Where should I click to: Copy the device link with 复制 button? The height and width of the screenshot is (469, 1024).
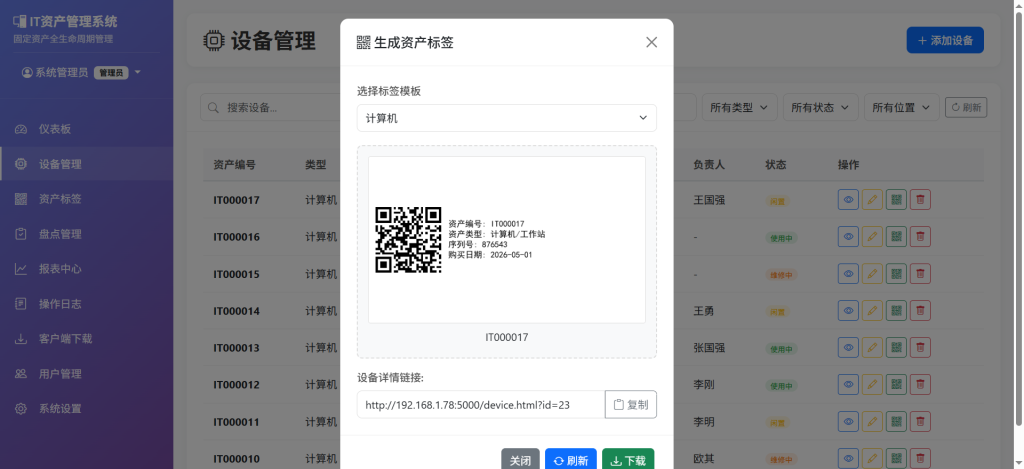631,405
